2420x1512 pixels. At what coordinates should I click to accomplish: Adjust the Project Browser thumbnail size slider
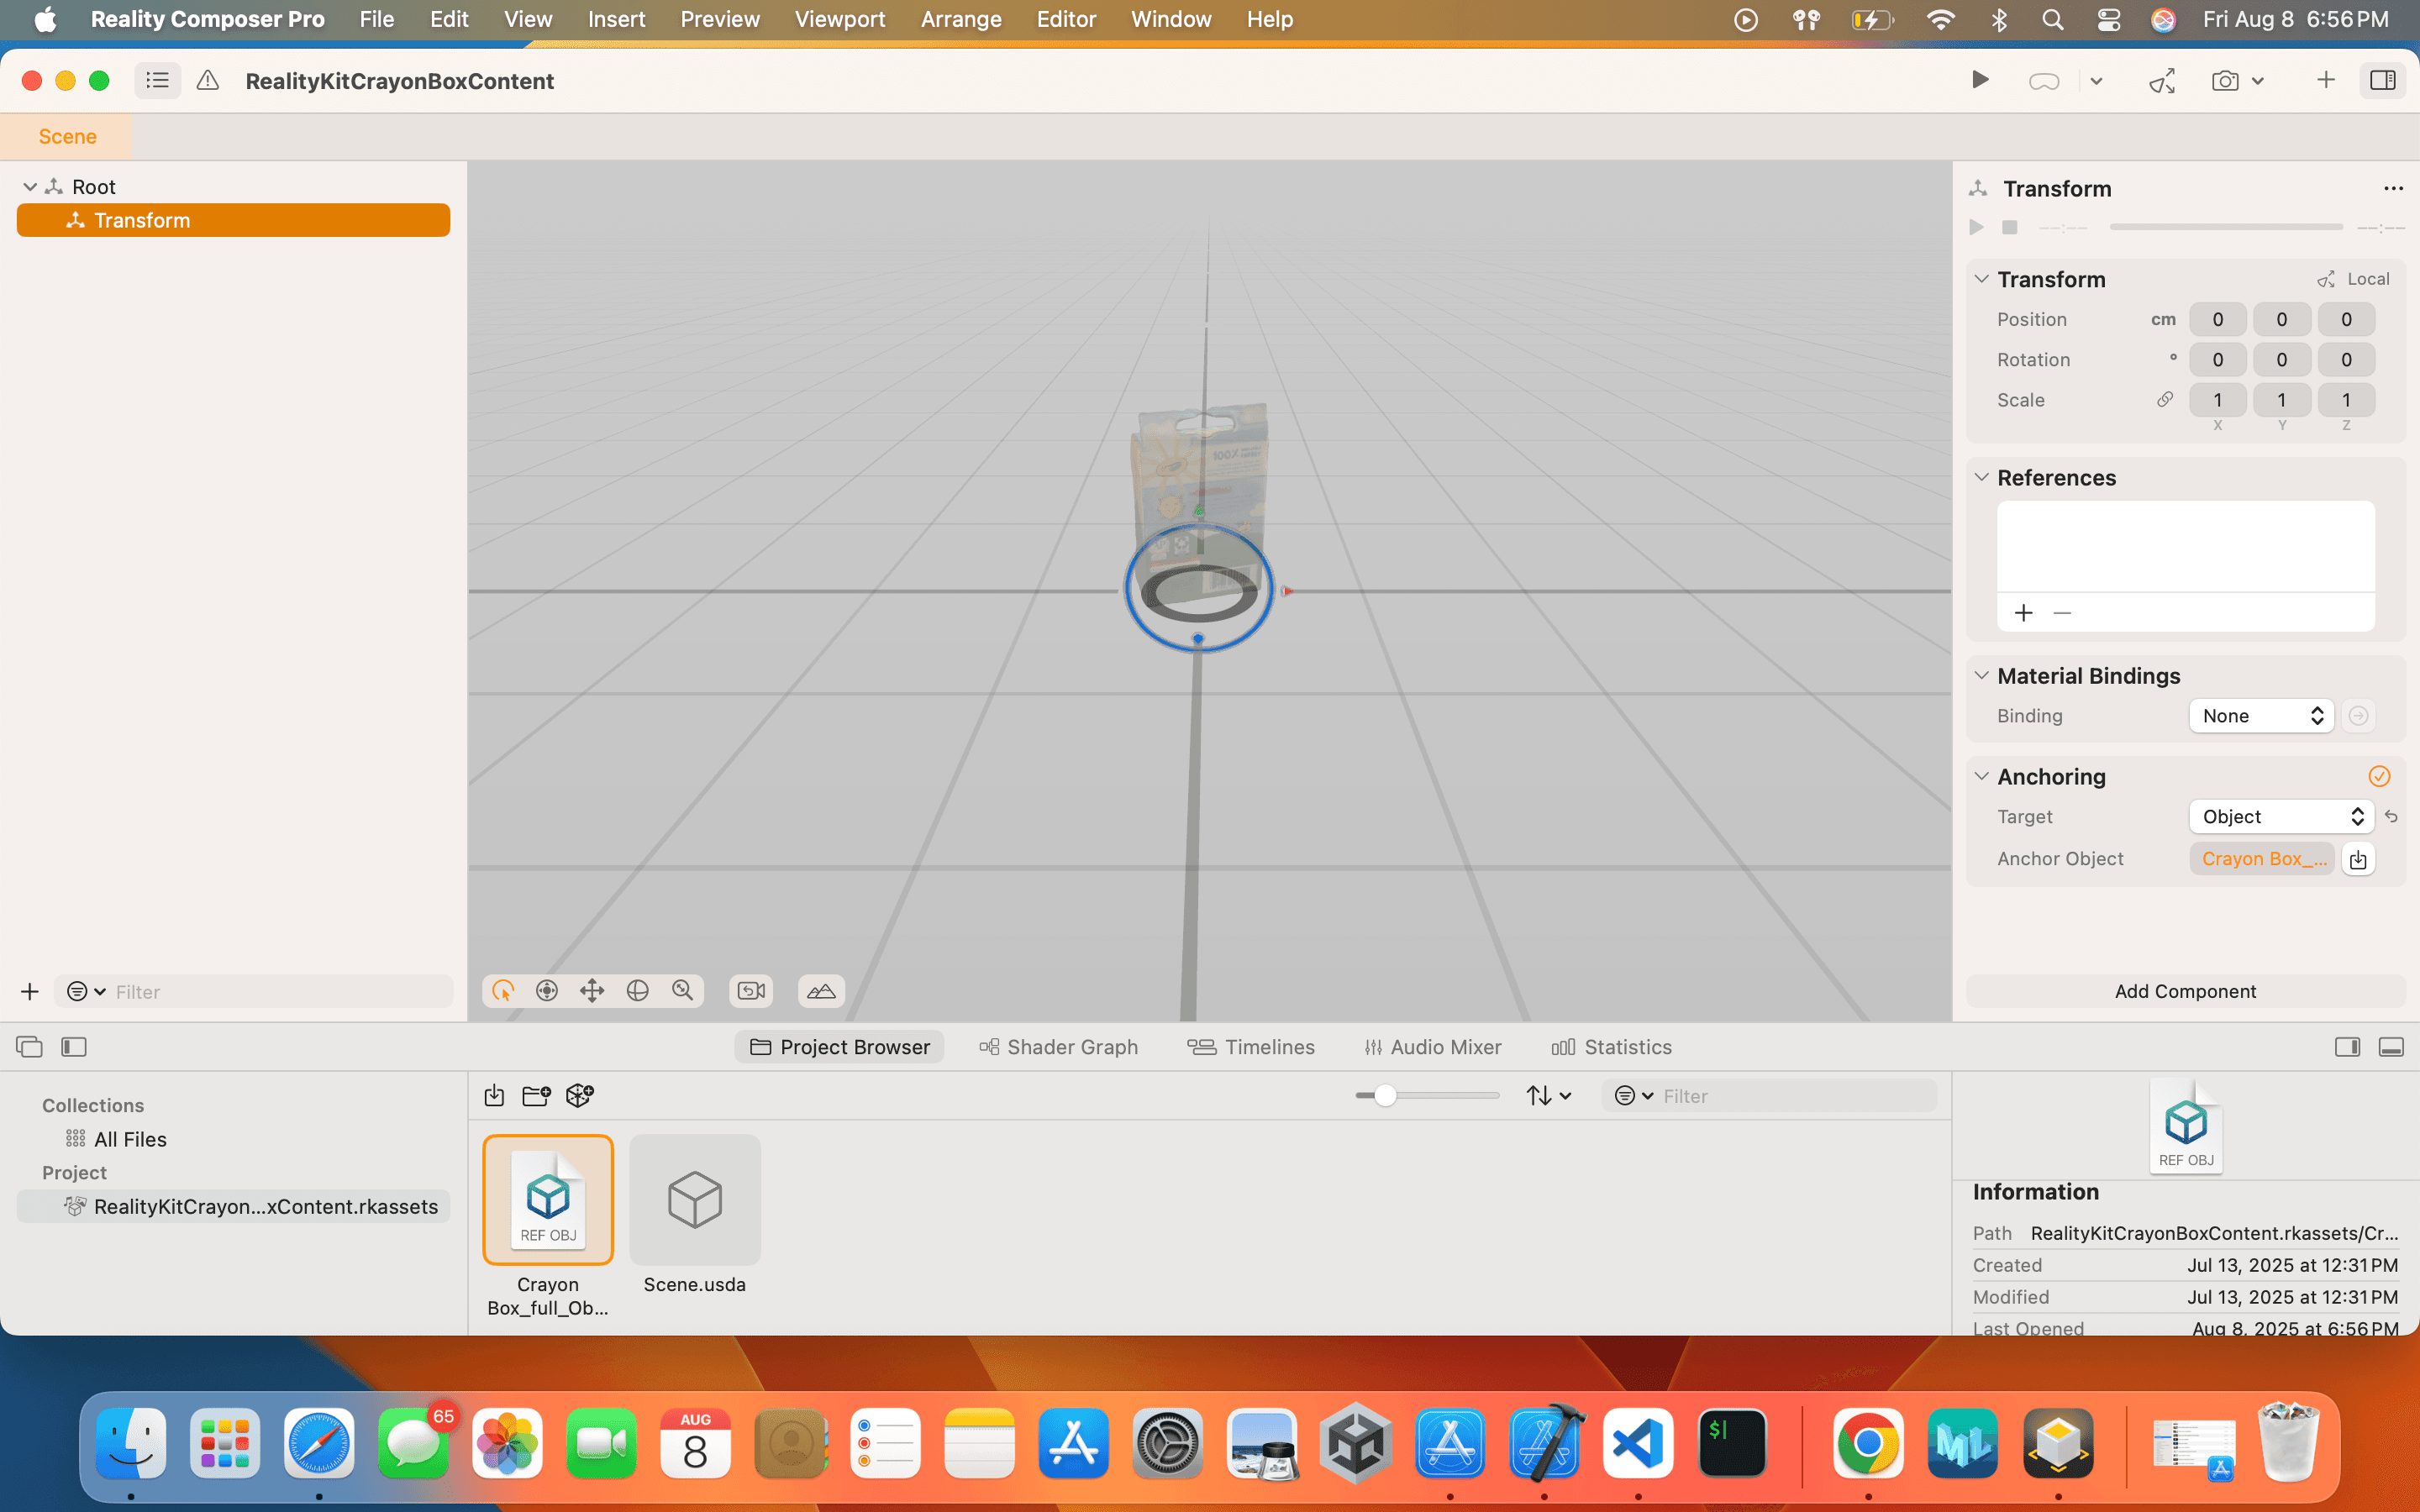(1385, 1095)
